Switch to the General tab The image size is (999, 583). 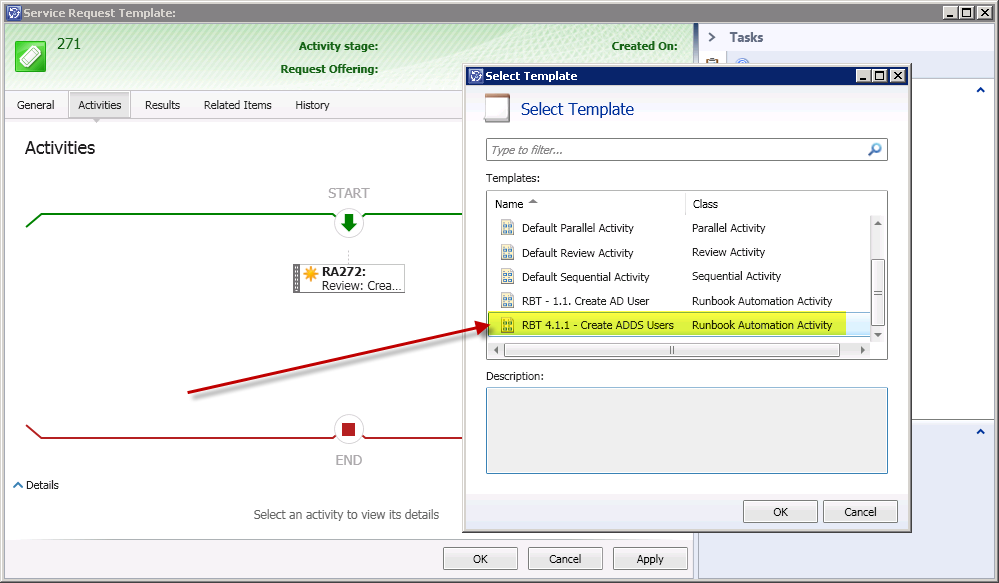(36, 105)
